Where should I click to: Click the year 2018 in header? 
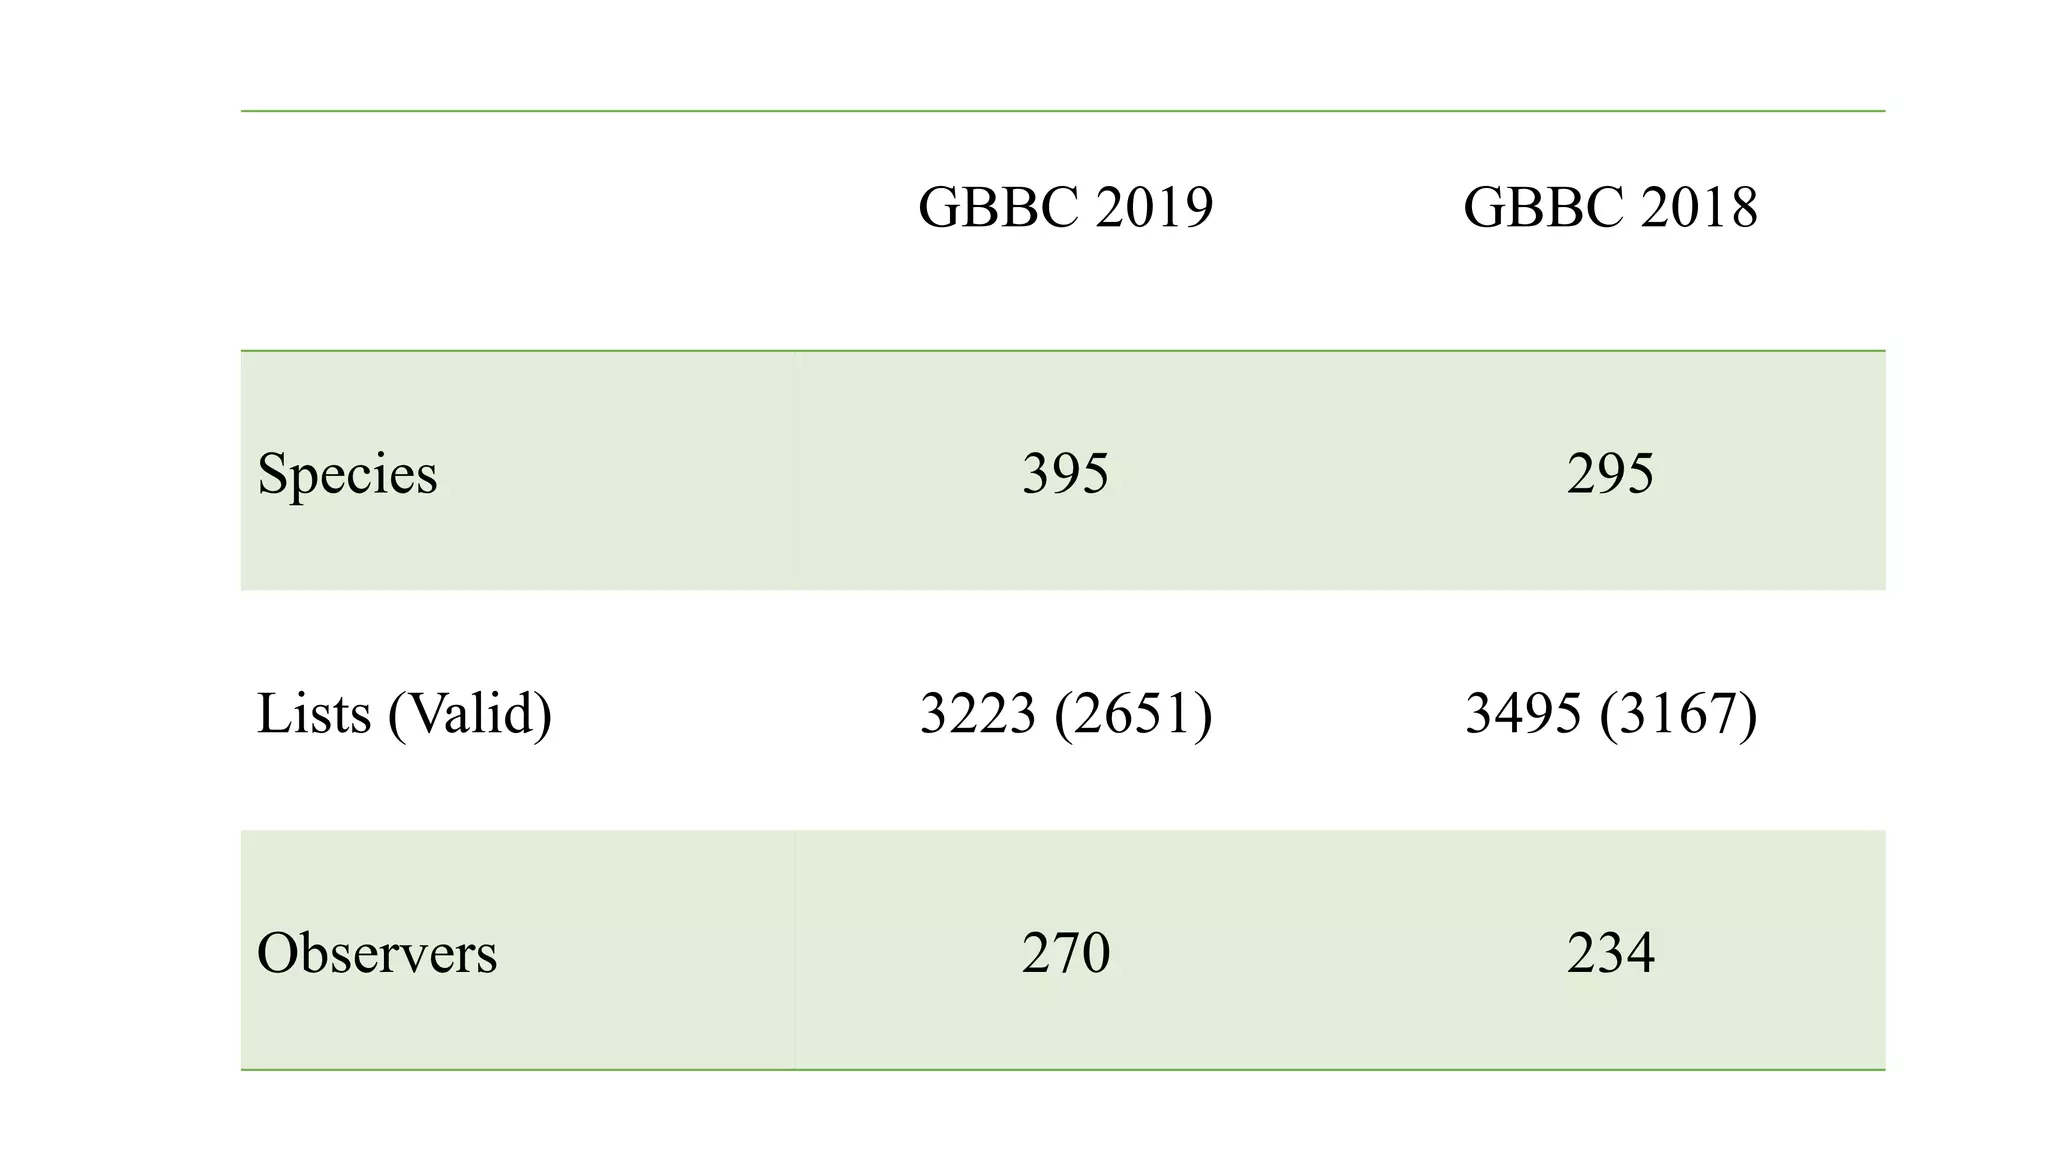coord(1698,208)
